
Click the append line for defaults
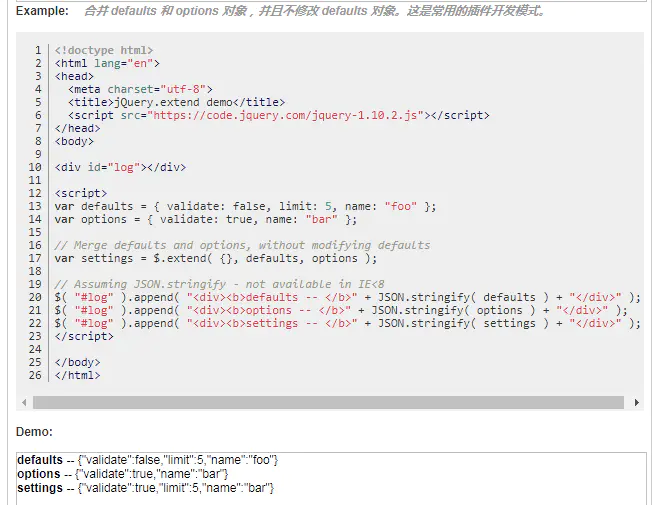348,297
